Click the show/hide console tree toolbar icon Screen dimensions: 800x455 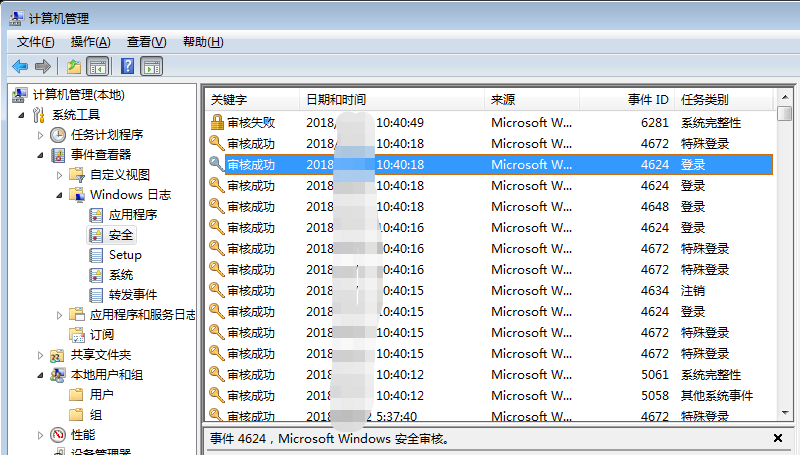pos(97,66)
